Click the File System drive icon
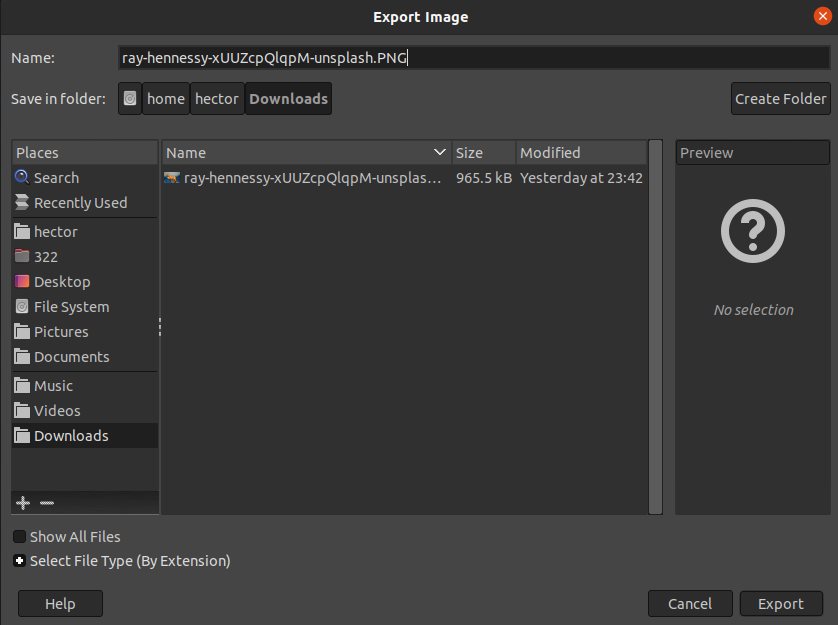838x625 pixels. pos(22,307)
